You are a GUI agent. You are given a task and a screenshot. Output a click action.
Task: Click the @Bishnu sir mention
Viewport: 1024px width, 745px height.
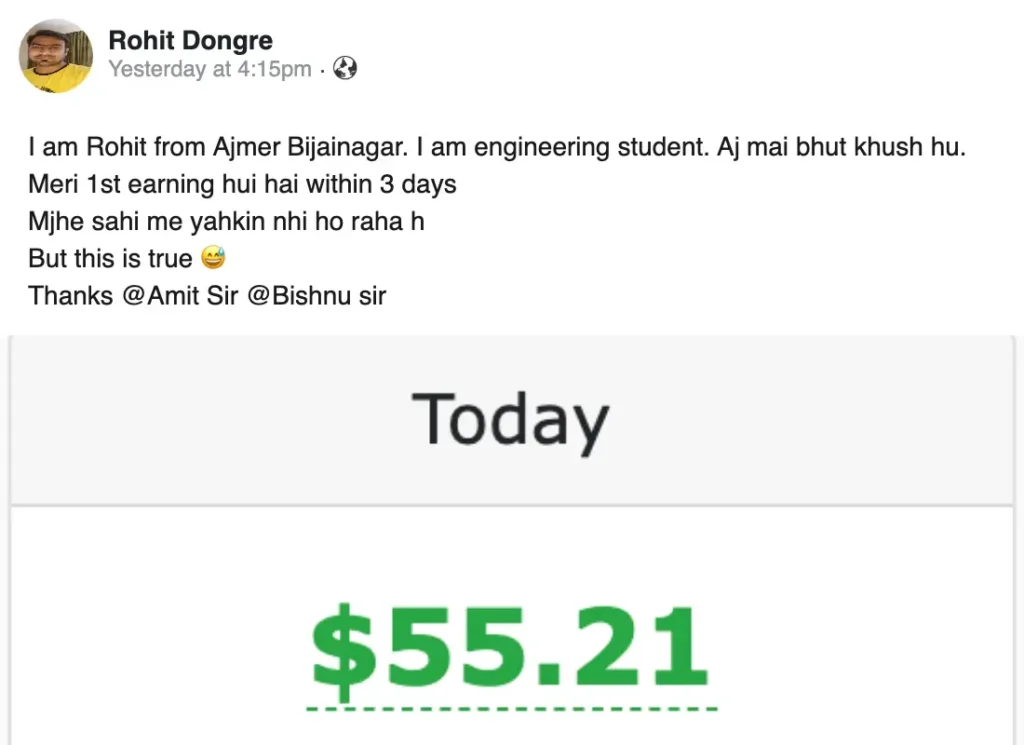pos(316,296)
